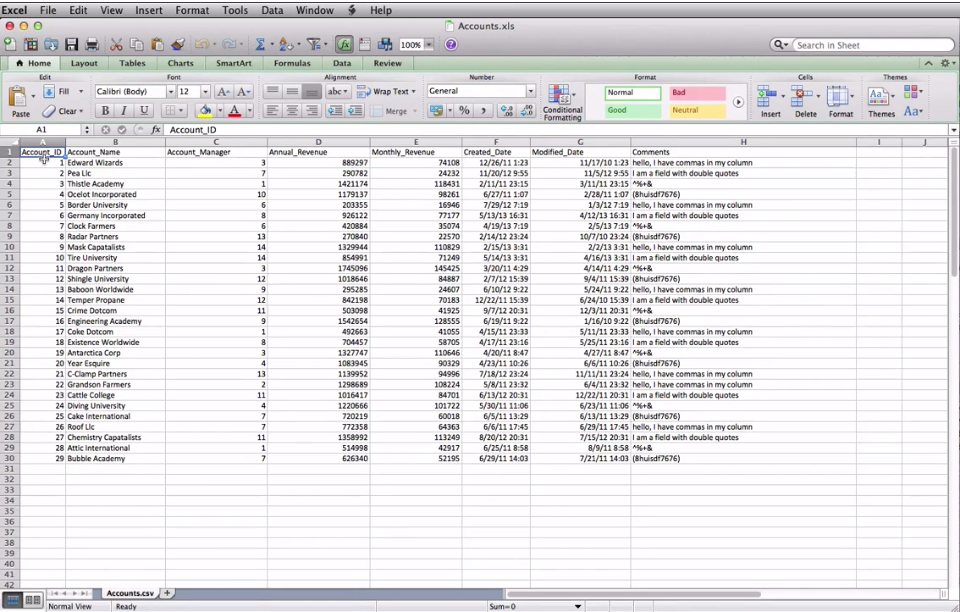
Task: Click the Wrap Text button
Action: coord(386,91)
